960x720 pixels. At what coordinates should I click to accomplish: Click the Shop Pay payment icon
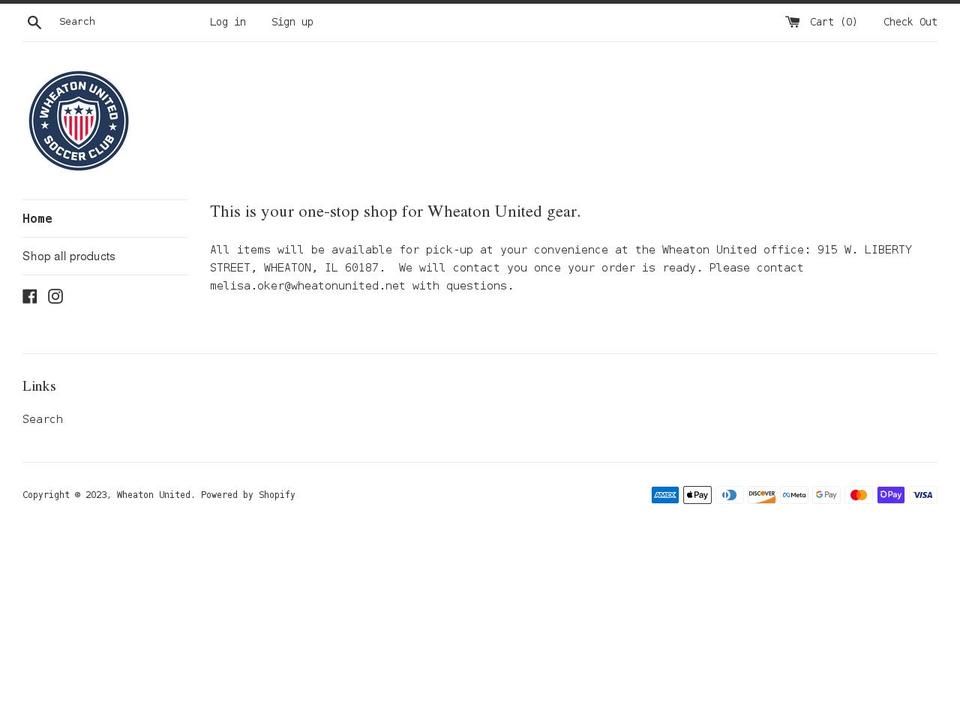pyautogui.click(x=891, y=495)
